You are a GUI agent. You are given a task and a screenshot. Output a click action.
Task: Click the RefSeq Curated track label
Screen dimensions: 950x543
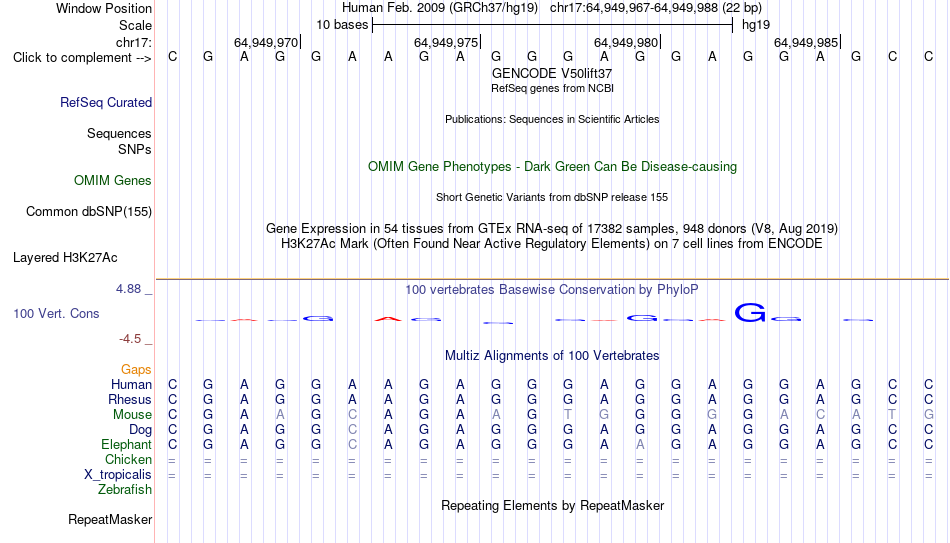tap(106, 102)
